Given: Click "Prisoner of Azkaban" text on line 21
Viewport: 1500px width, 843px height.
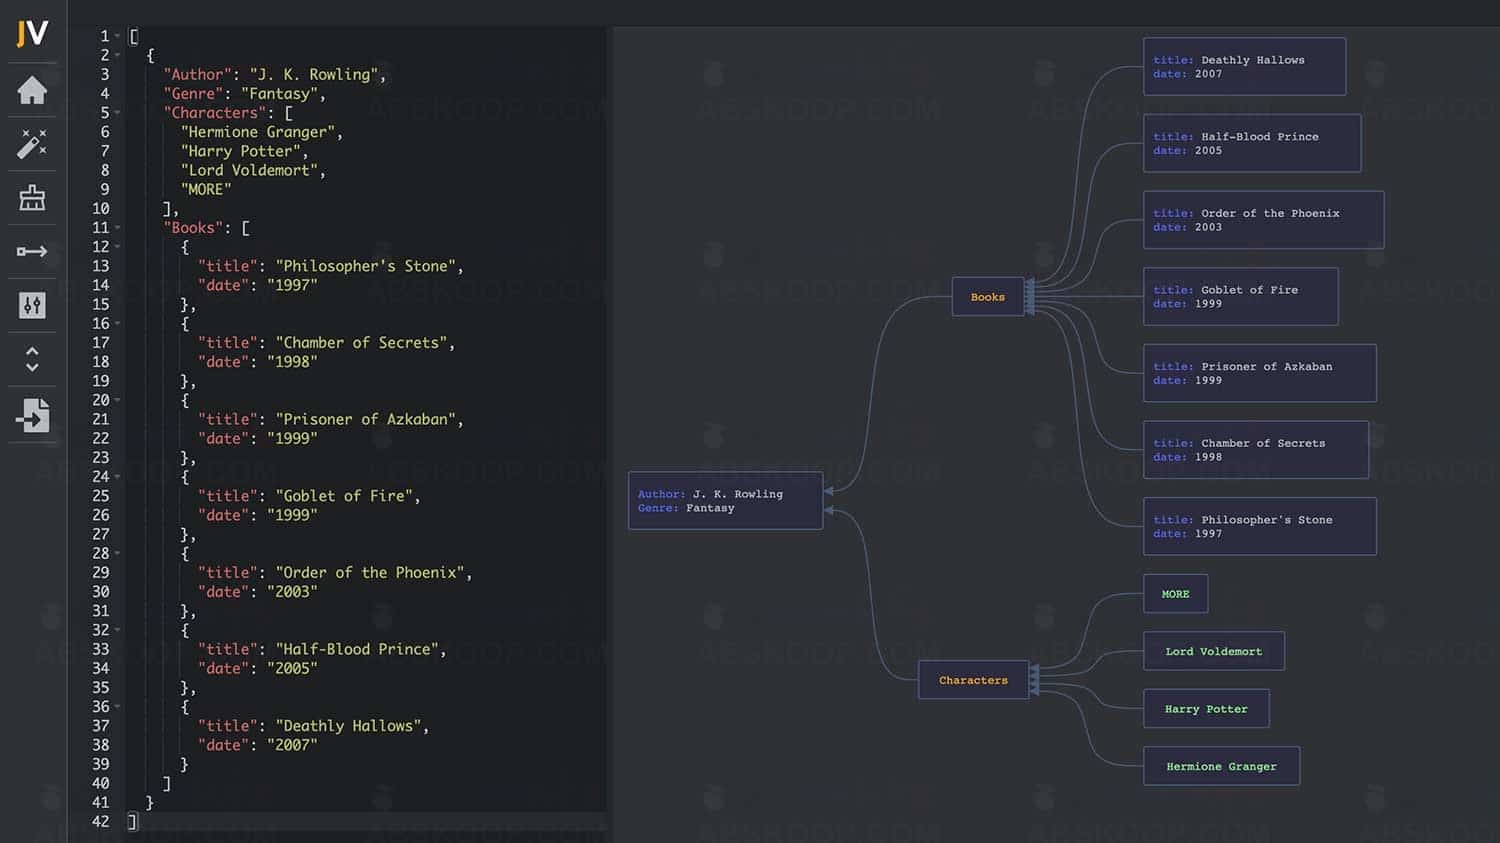Looking at the screenshot, I should pos(366,419).
